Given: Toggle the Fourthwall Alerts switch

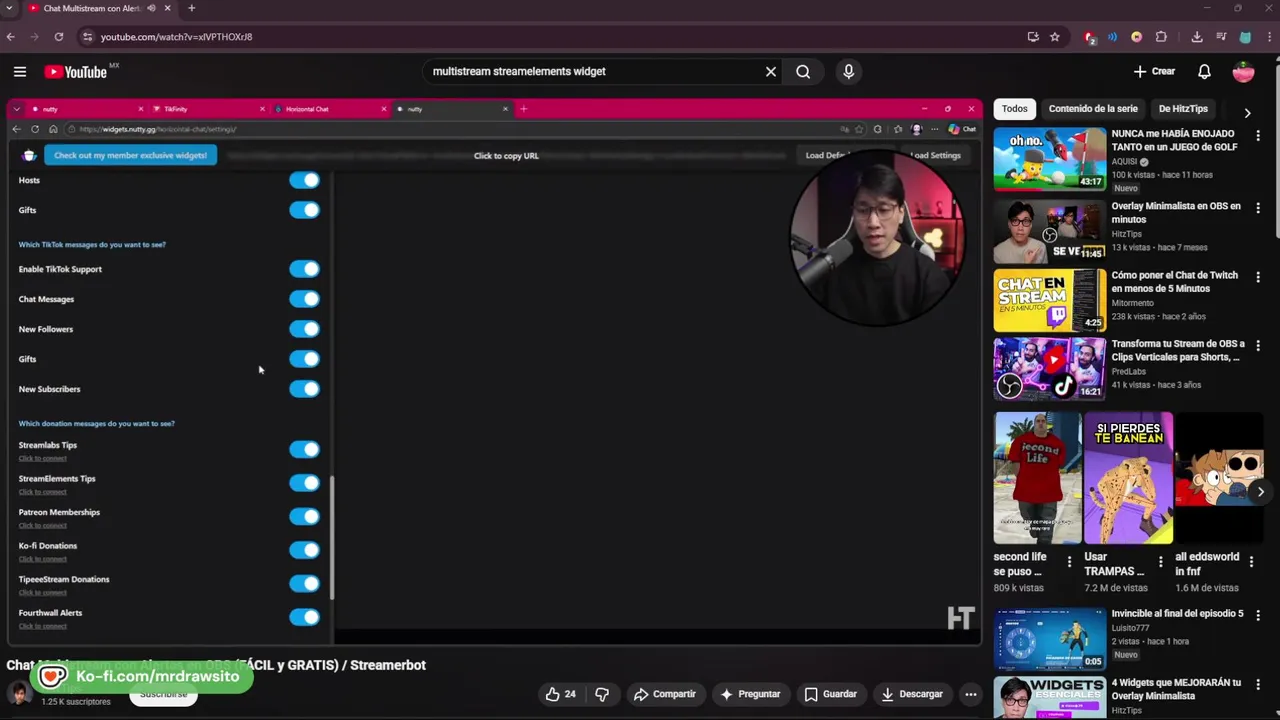Looking at the screenshot, I should (304, 617).
